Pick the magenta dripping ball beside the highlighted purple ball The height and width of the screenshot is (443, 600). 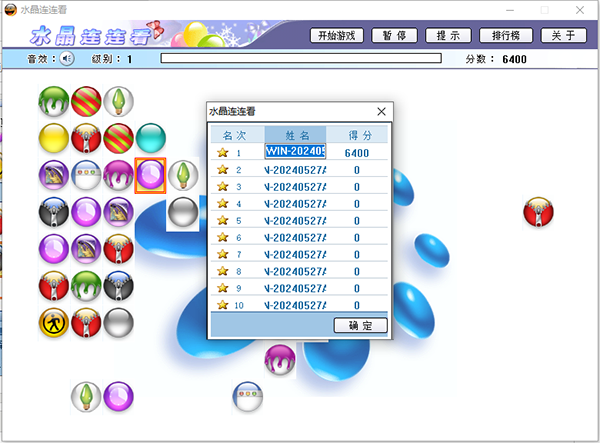click(119, 175)
